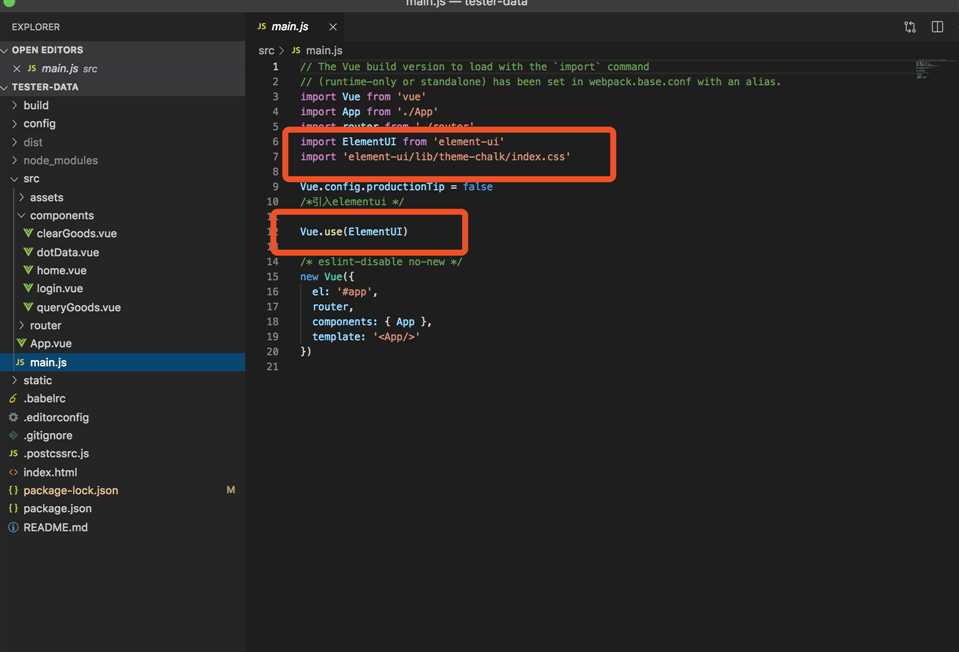Expand the node_modules folder
959x652 pixels.
122,160
